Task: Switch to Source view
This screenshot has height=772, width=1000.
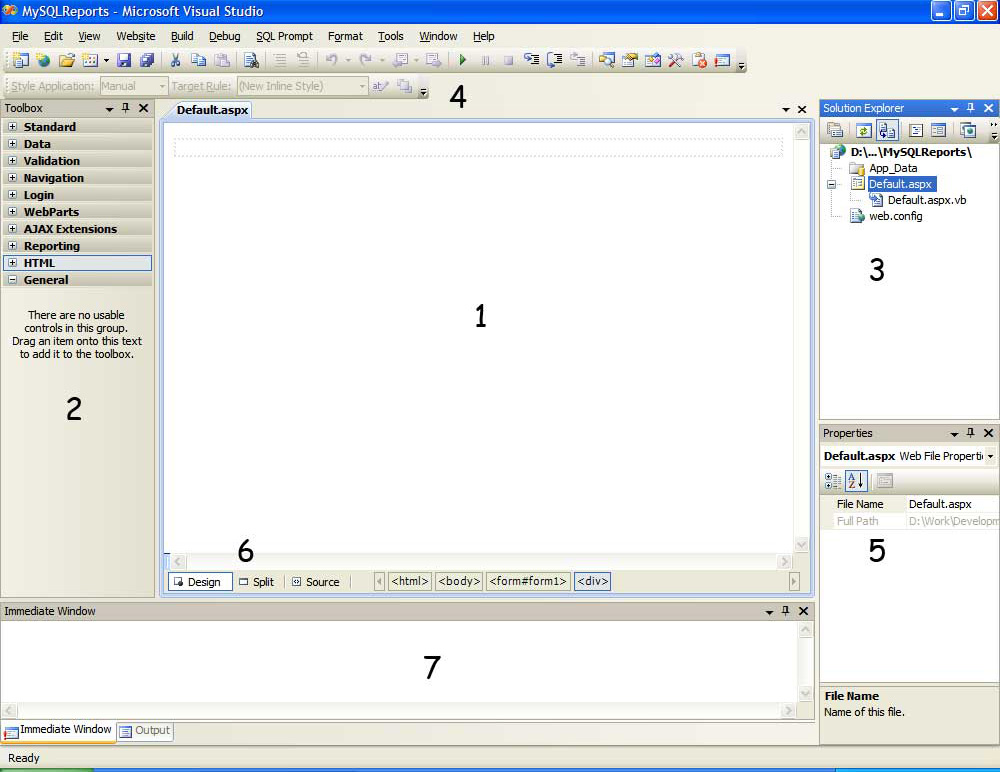Action: tap(316, 582)
